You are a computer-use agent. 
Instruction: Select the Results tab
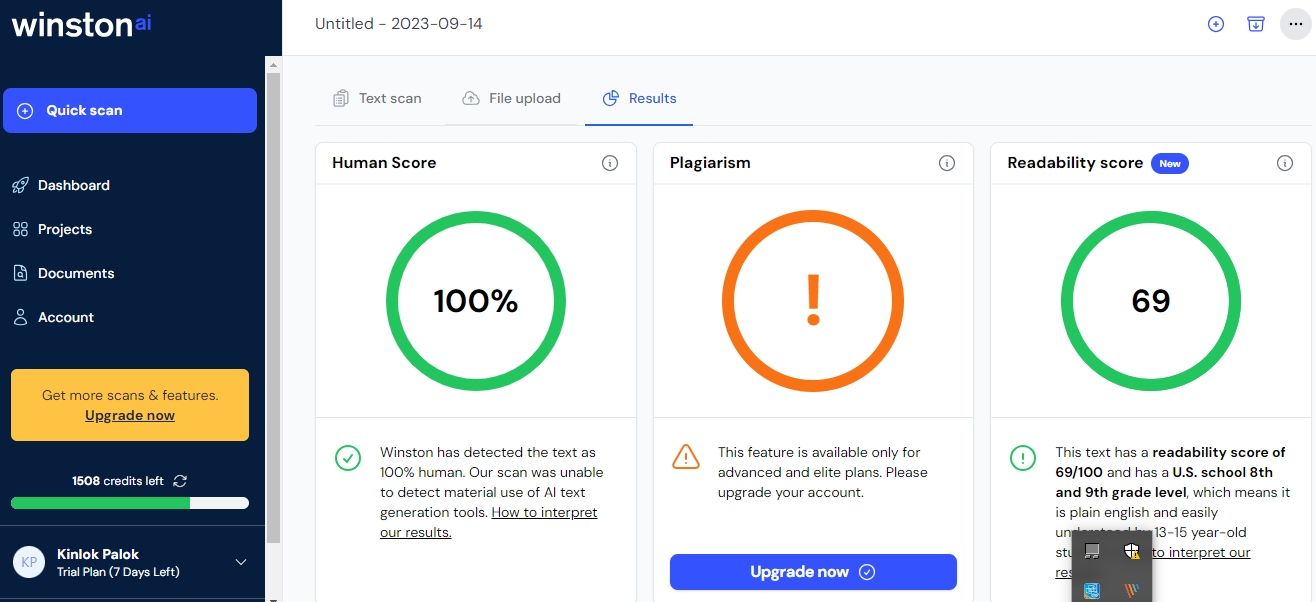click(639, 98)
